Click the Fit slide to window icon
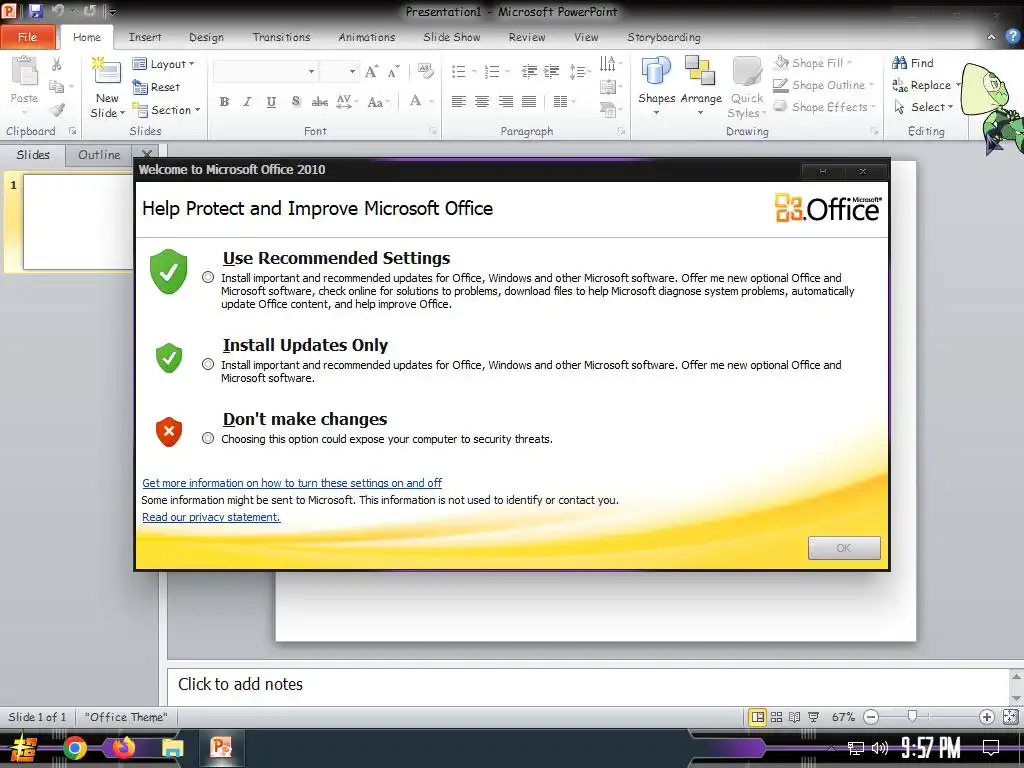The height and width of the screenshot is (768, 1024). (1010, 717)
